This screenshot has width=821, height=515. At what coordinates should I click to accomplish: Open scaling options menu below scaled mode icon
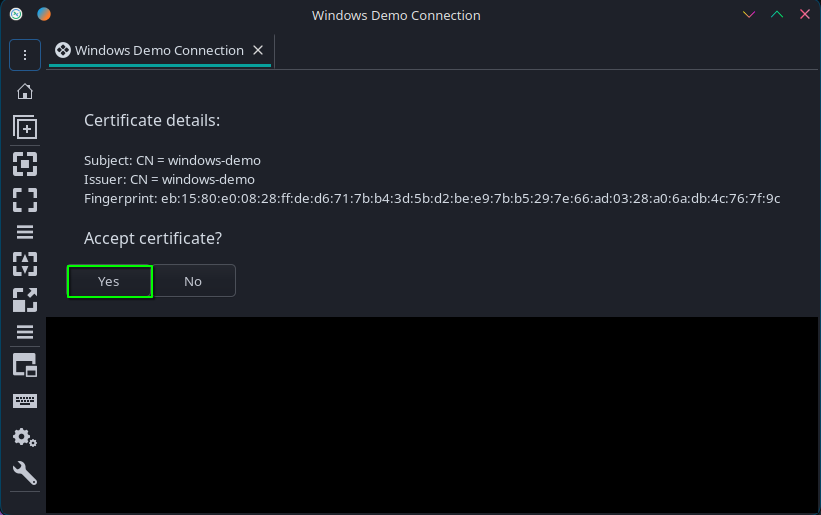25,332
